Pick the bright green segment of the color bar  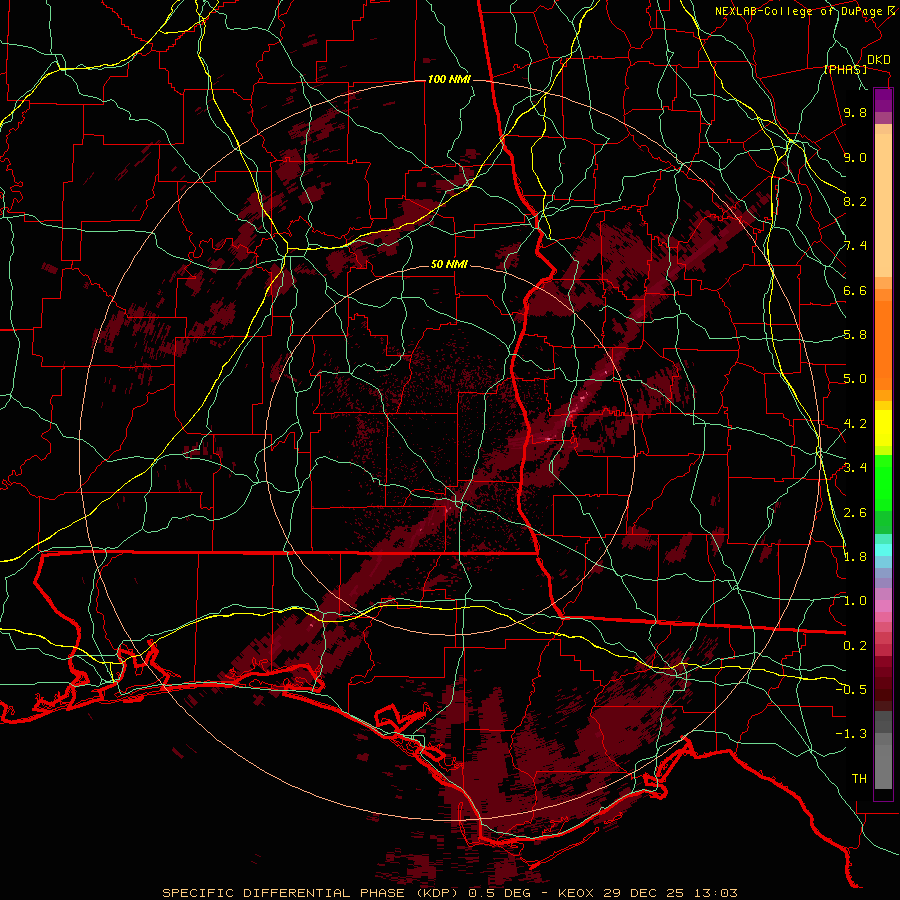coord(883,483)
